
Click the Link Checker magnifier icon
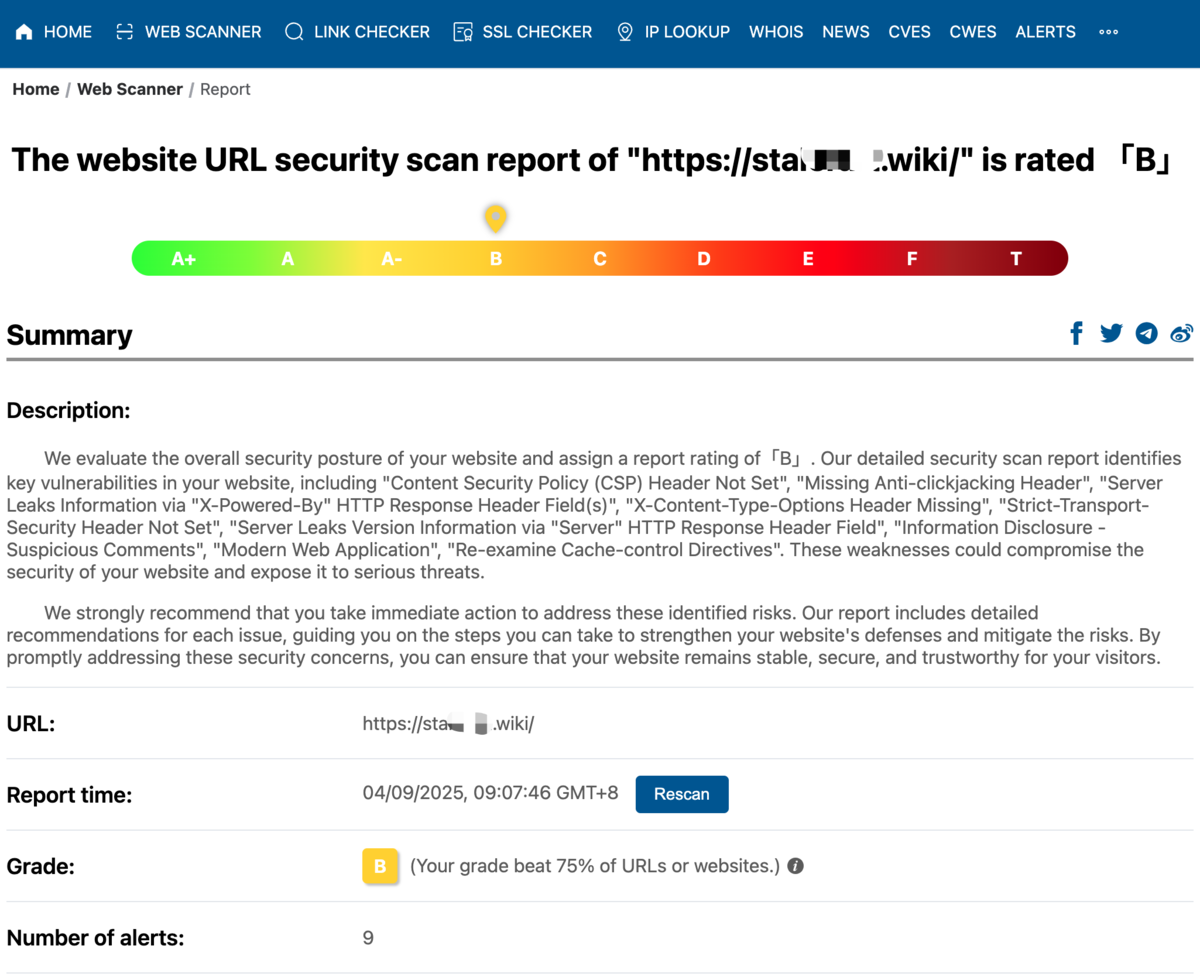pos(294,31)
